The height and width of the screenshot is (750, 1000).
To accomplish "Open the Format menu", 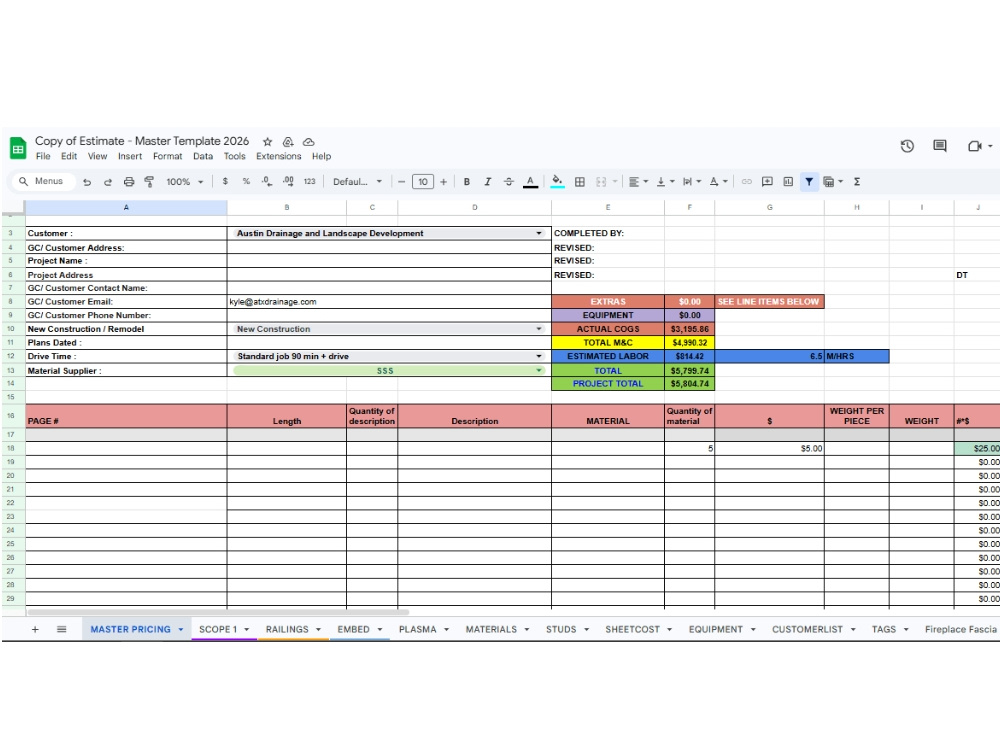I will [168, 156].
